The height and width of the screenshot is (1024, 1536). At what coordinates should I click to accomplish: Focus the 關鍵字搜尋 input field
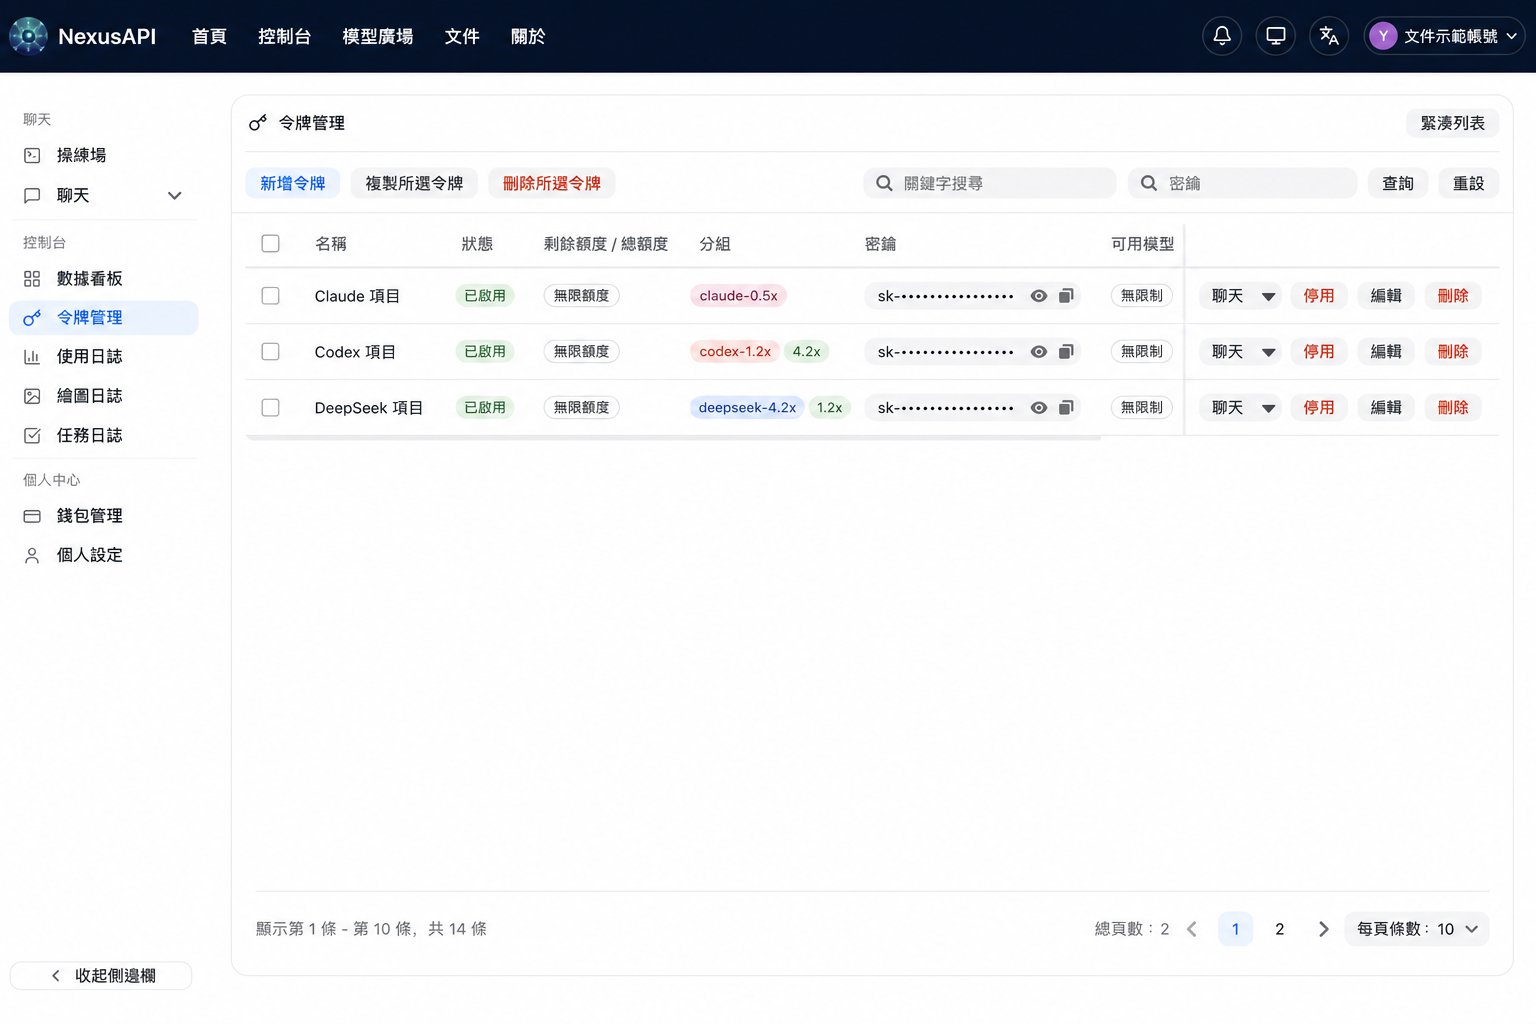[990, 183]
